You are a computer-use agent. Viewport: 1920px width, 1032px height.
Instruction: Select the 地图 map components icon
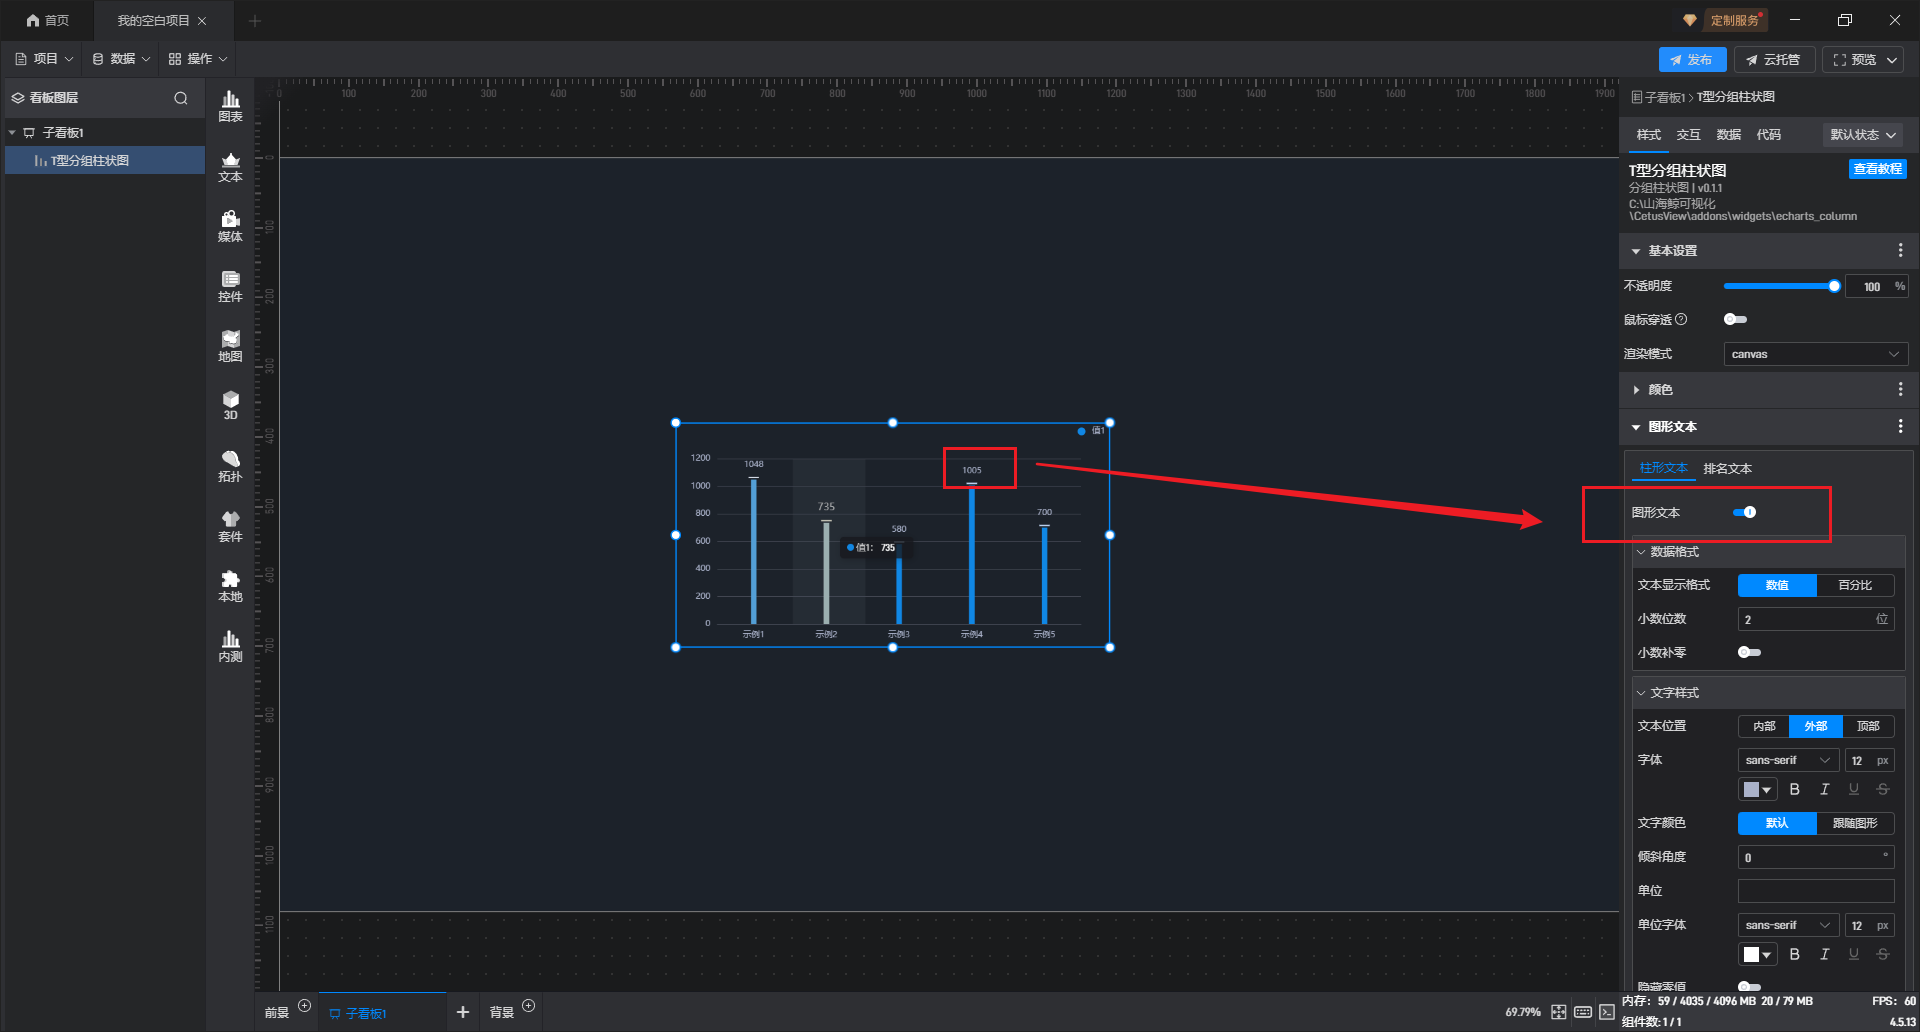tap(230, 345)
